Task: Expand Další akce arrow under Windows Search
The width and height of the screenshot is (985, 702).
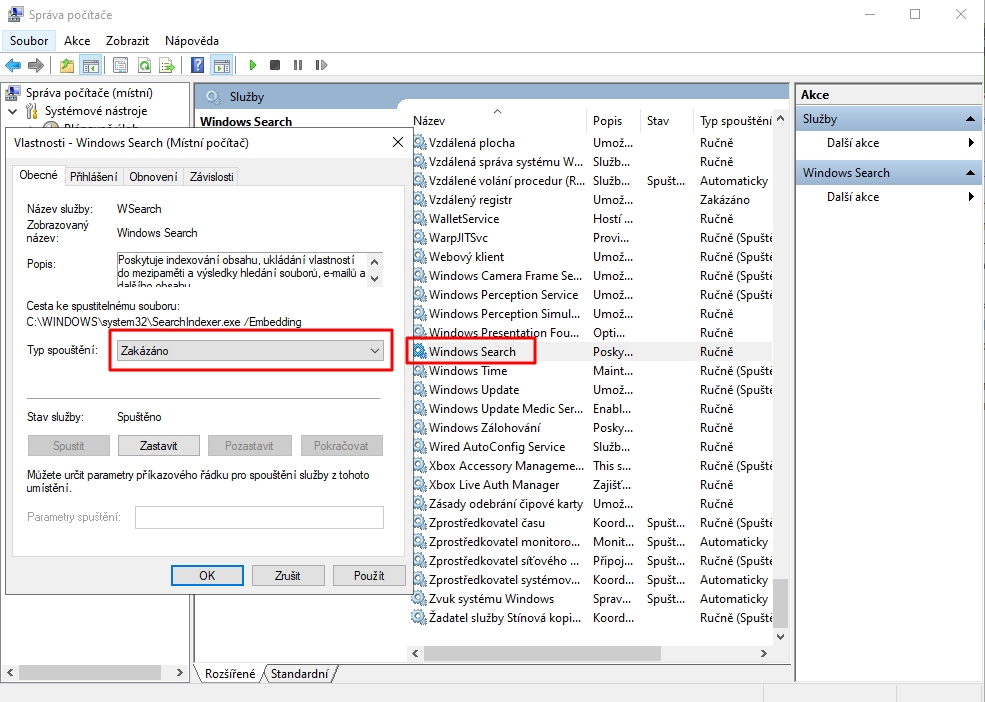Action: pos(971,197)
